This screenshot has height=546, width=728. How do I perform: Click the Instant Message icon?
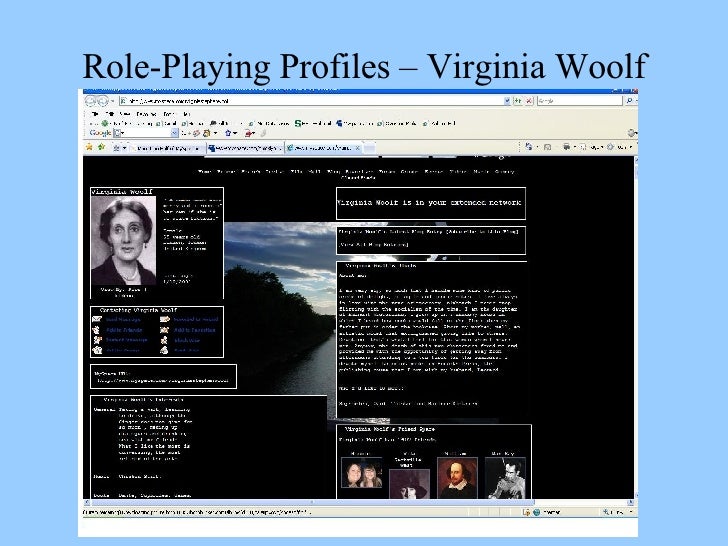[99, 340]
